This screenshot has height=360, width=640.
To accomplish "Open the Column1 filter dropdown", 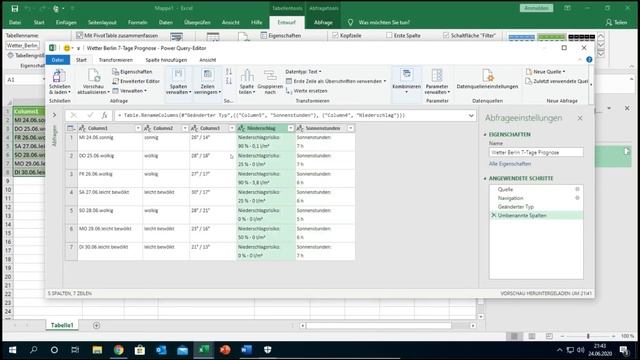I will [x=138, y=128].
